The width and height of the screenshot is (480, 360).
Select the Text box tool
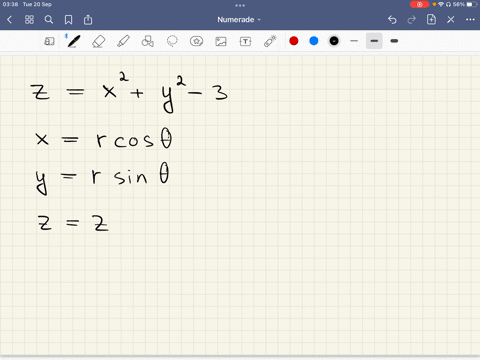[245, 41]
